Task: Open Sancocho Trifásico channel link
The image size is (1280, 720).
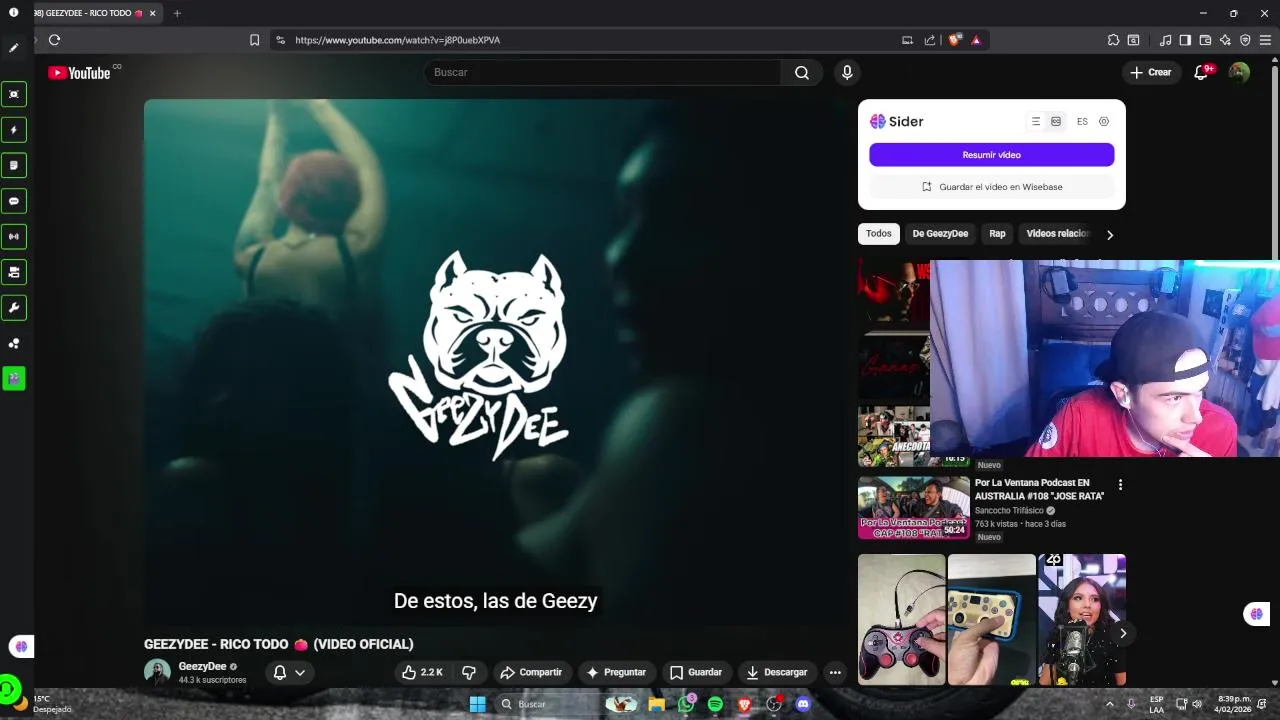Action: (1009, 511)
